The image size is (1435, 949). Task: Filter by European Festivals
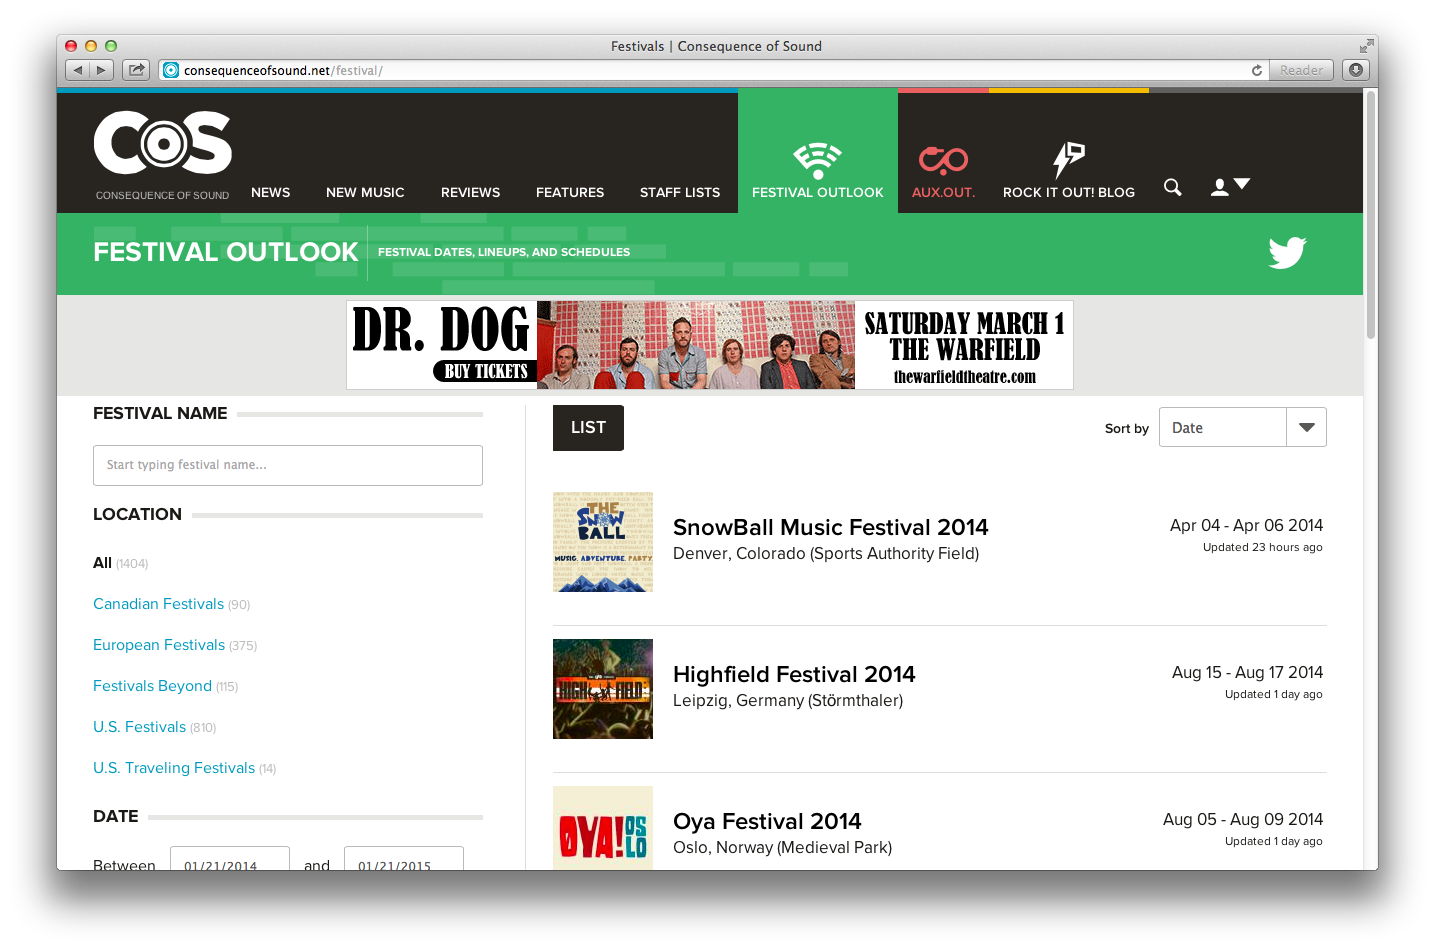pyautogui.click(x=159, y=645)
